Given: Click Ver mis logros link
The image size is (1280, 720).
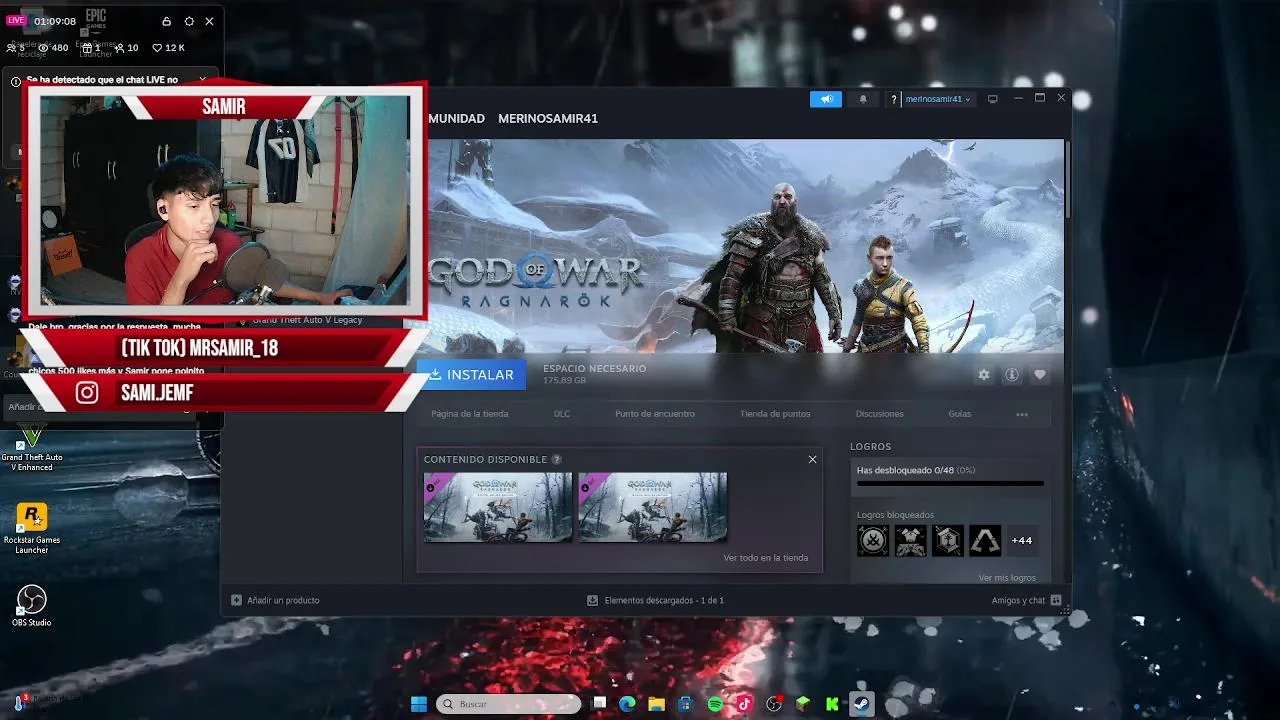Looking at the screenshot, I should pos(1007,578).
